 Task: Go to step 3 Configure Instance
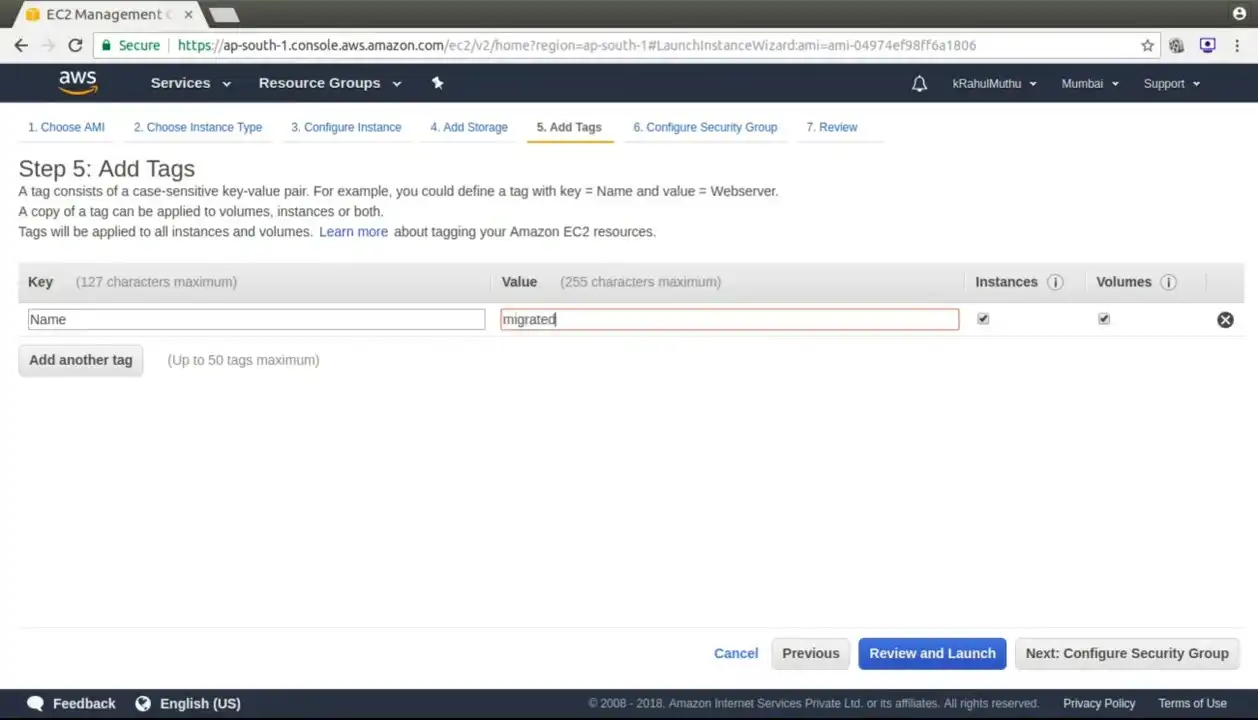click(346, 127)
